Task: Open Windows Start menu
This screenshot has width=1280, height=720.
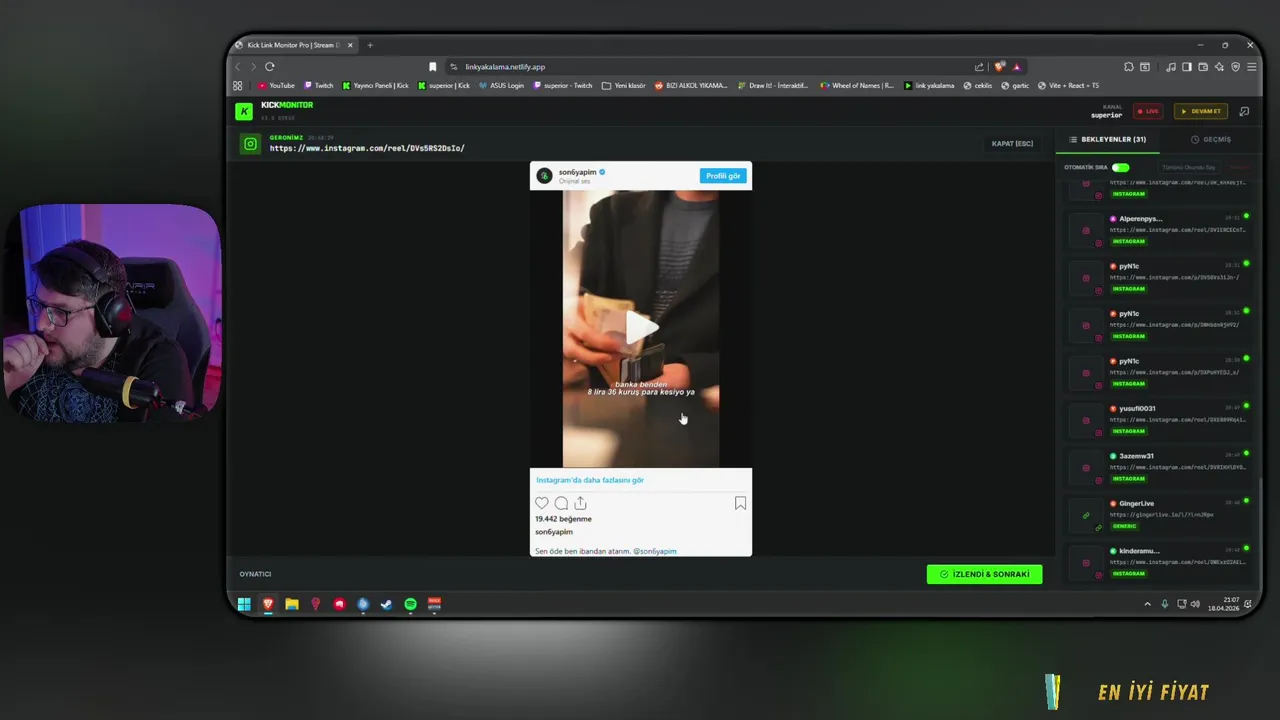Action: pyautogui.click(x=244, y=604)
